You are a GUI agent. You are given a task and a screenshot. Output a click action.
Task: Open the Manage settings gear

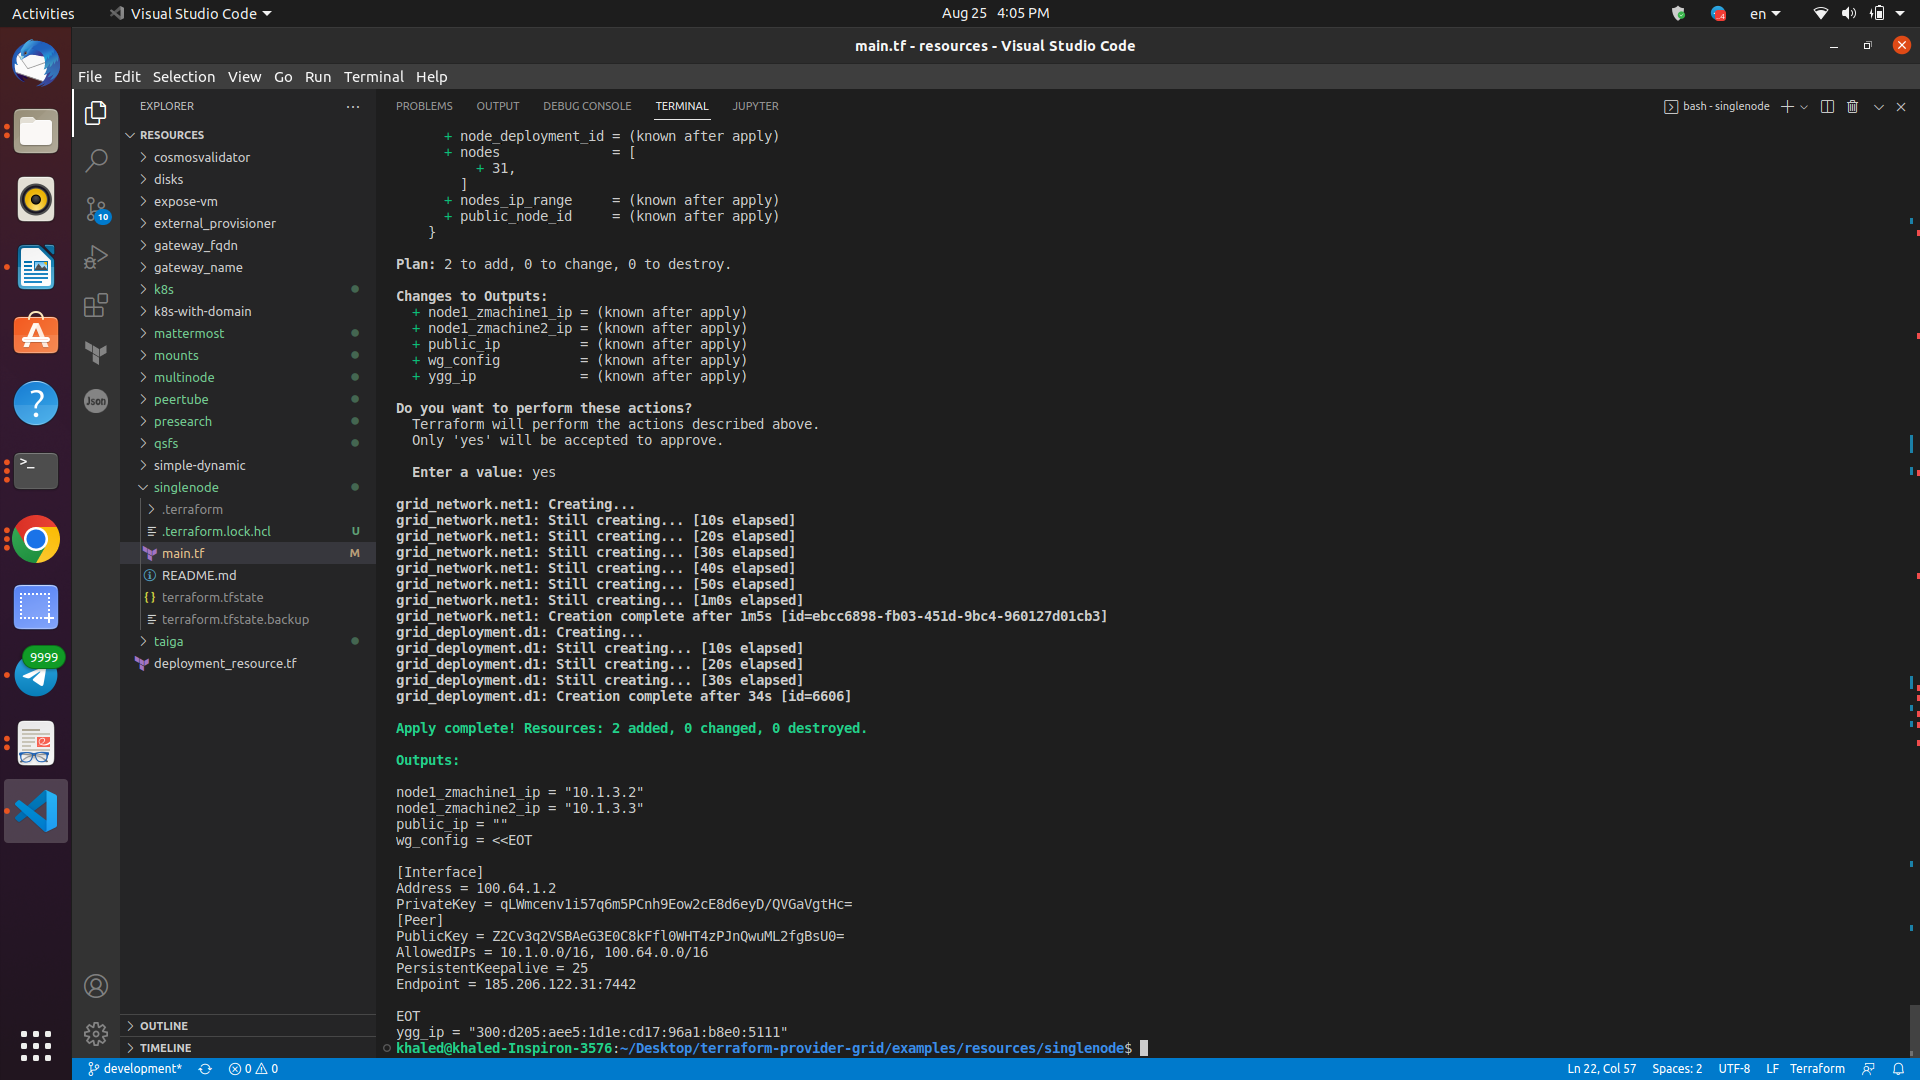96,1034
